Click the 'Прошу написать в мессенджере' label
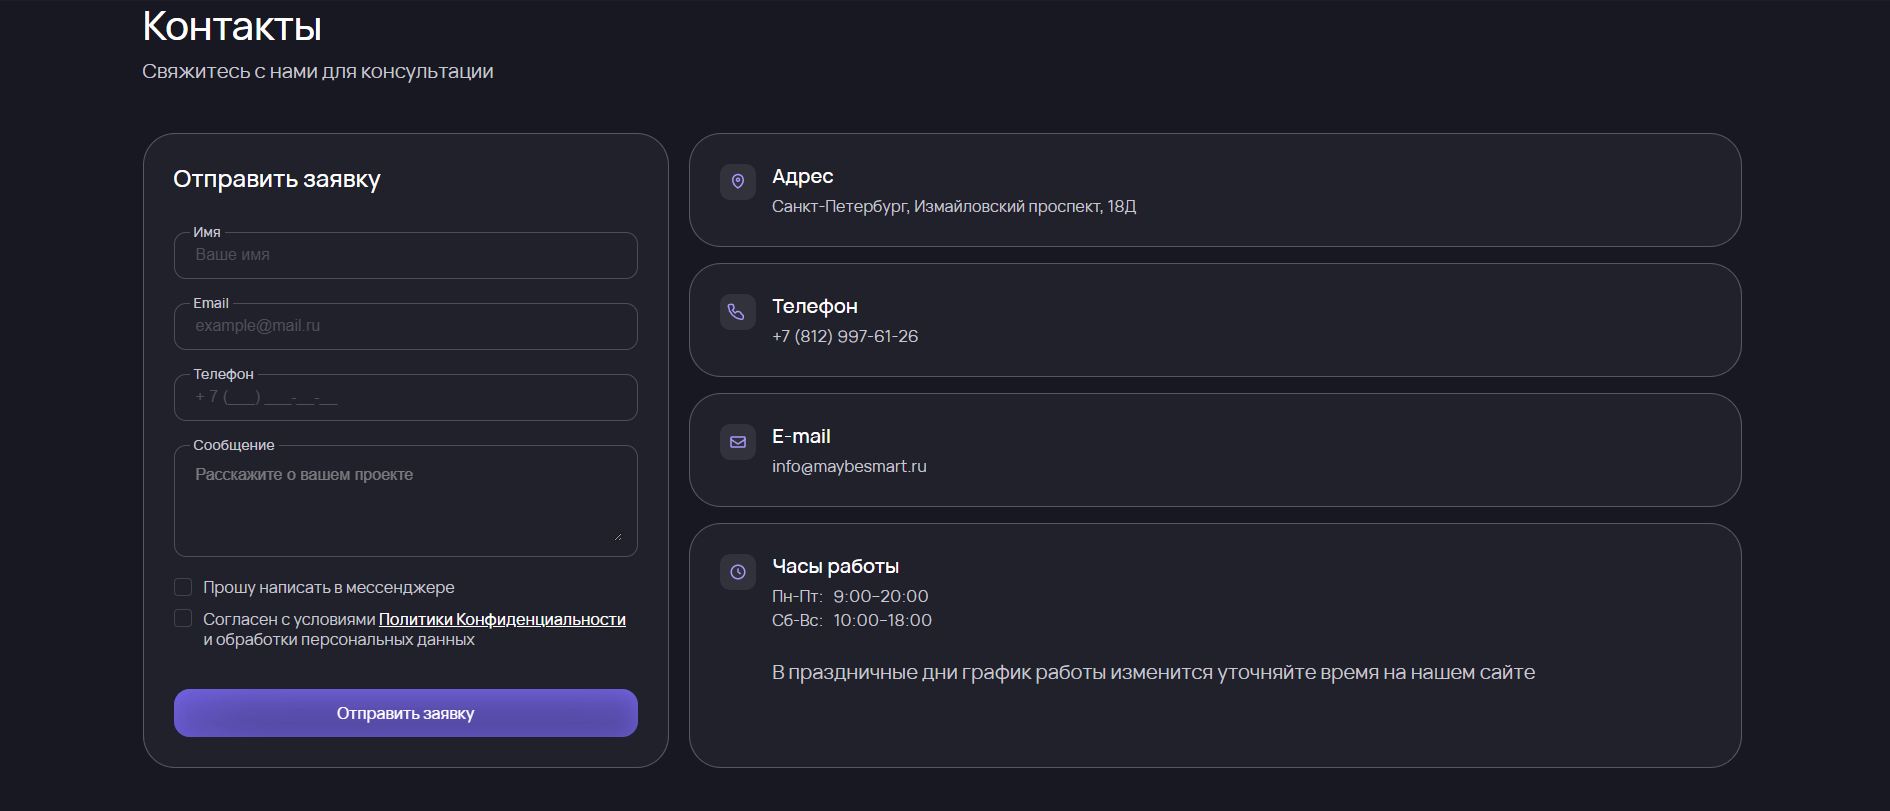Viewport: 1890px width, 811px height. (329, 587)
